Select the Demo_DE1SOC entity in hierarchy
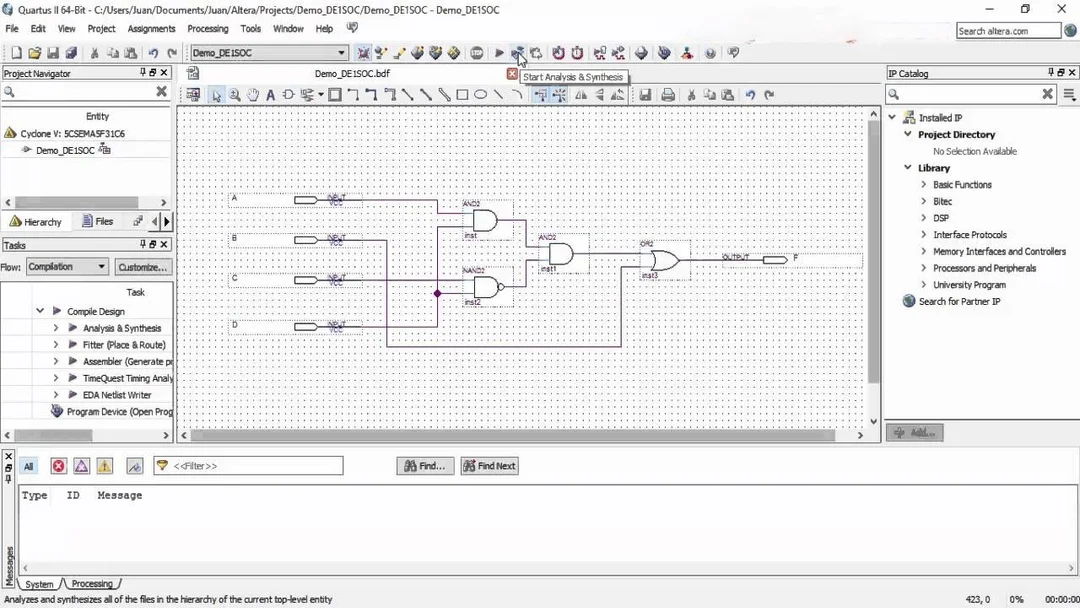 pos(65,150)
